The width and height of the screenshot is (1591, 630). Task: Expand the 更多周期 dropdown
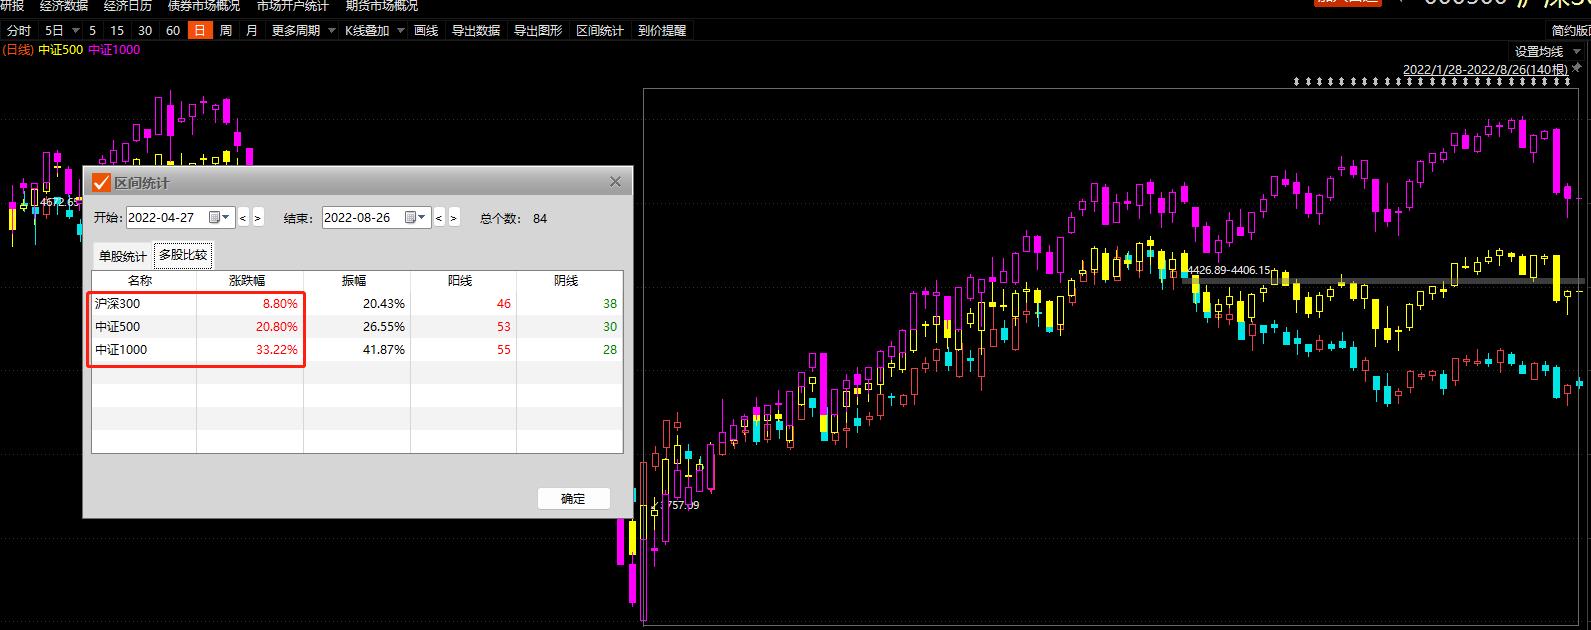coord(303,31)
